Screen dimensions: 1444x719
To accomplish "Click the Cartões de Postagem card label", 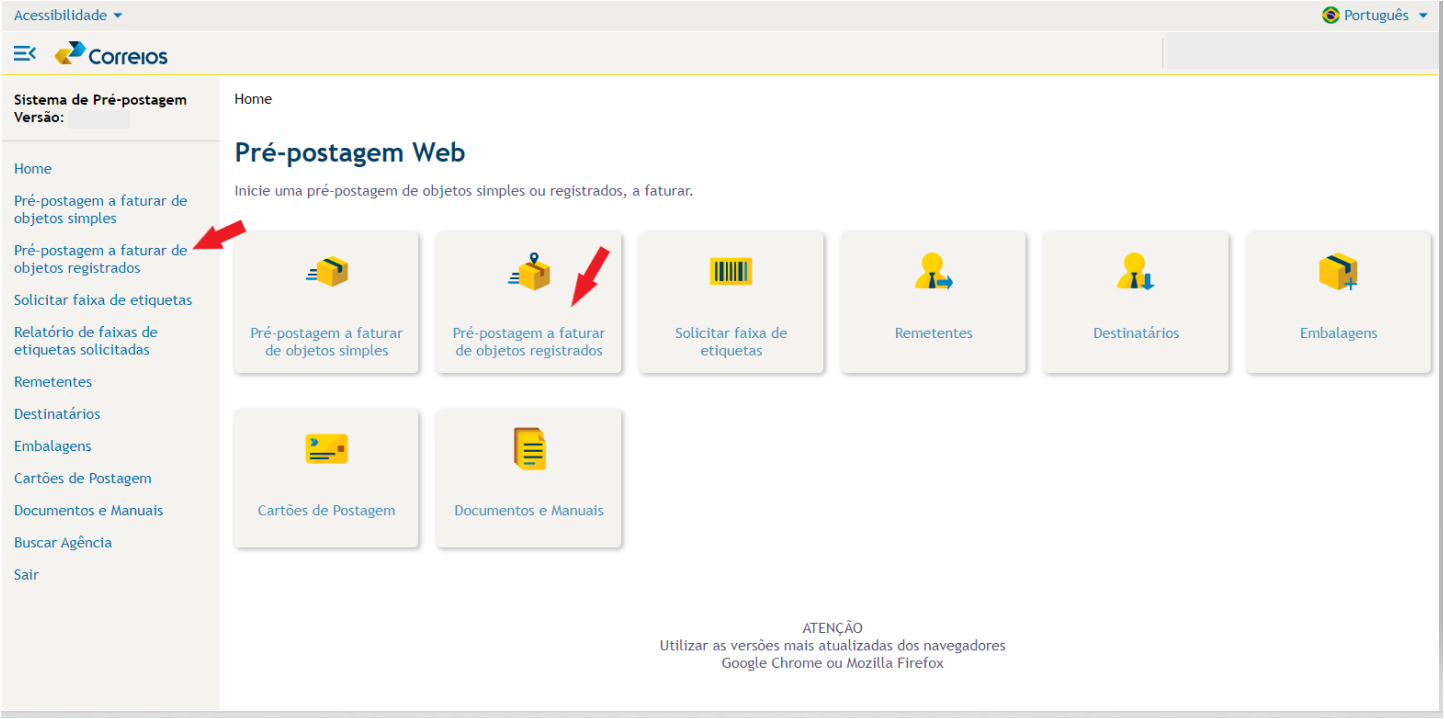I will (327, 510).
